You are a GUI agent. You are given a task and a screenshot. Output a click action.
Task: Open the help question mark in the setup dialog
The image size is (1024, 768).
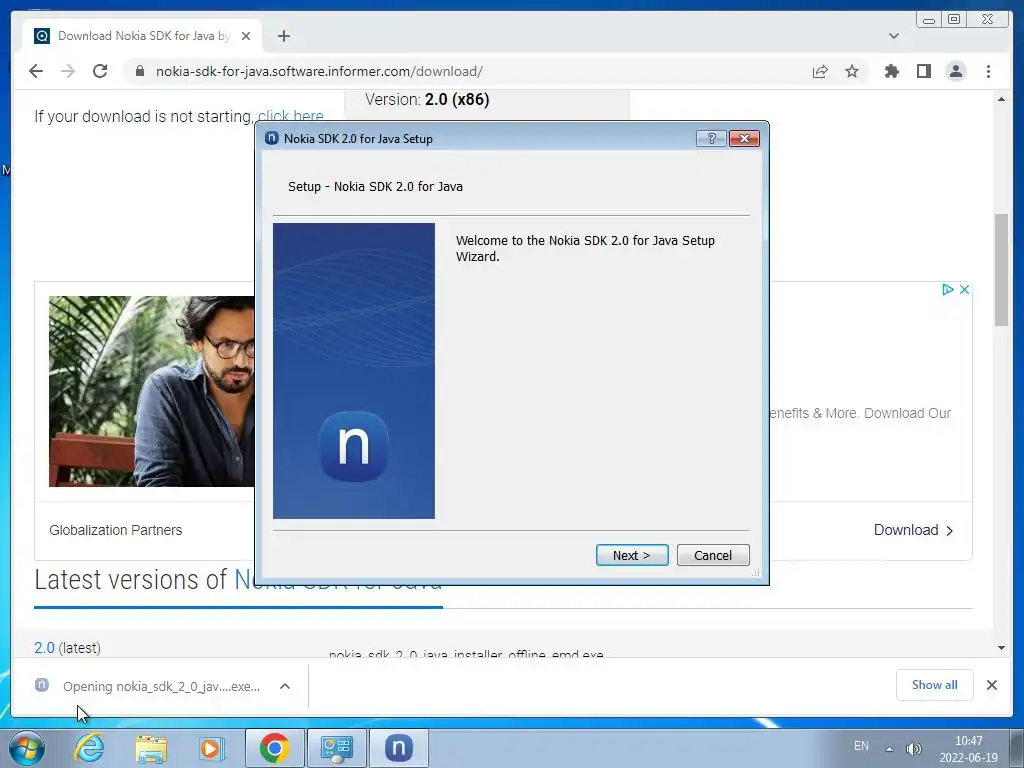[711, 138]
